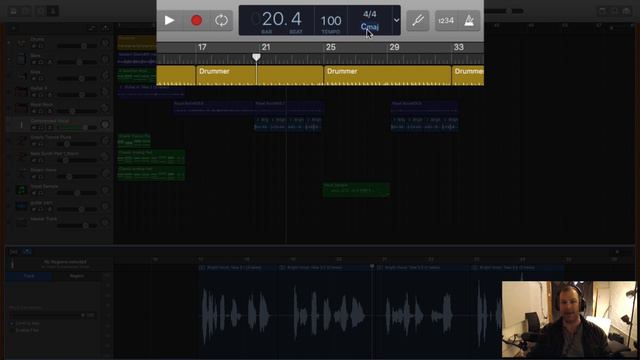
Task: Adjust the Compressed Vocal volume slider
Action: (77, 128)
